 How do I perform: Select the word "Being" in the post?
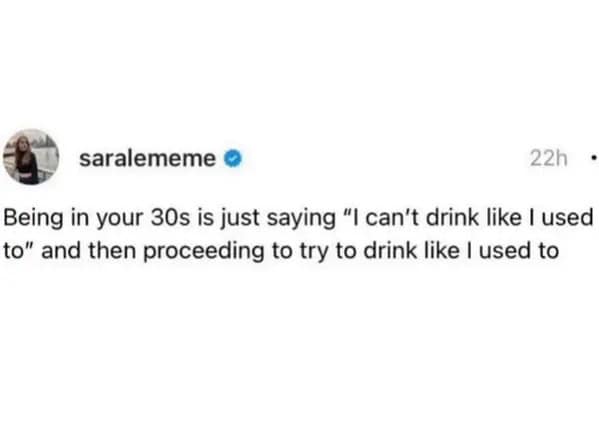[x=33, y=218]
